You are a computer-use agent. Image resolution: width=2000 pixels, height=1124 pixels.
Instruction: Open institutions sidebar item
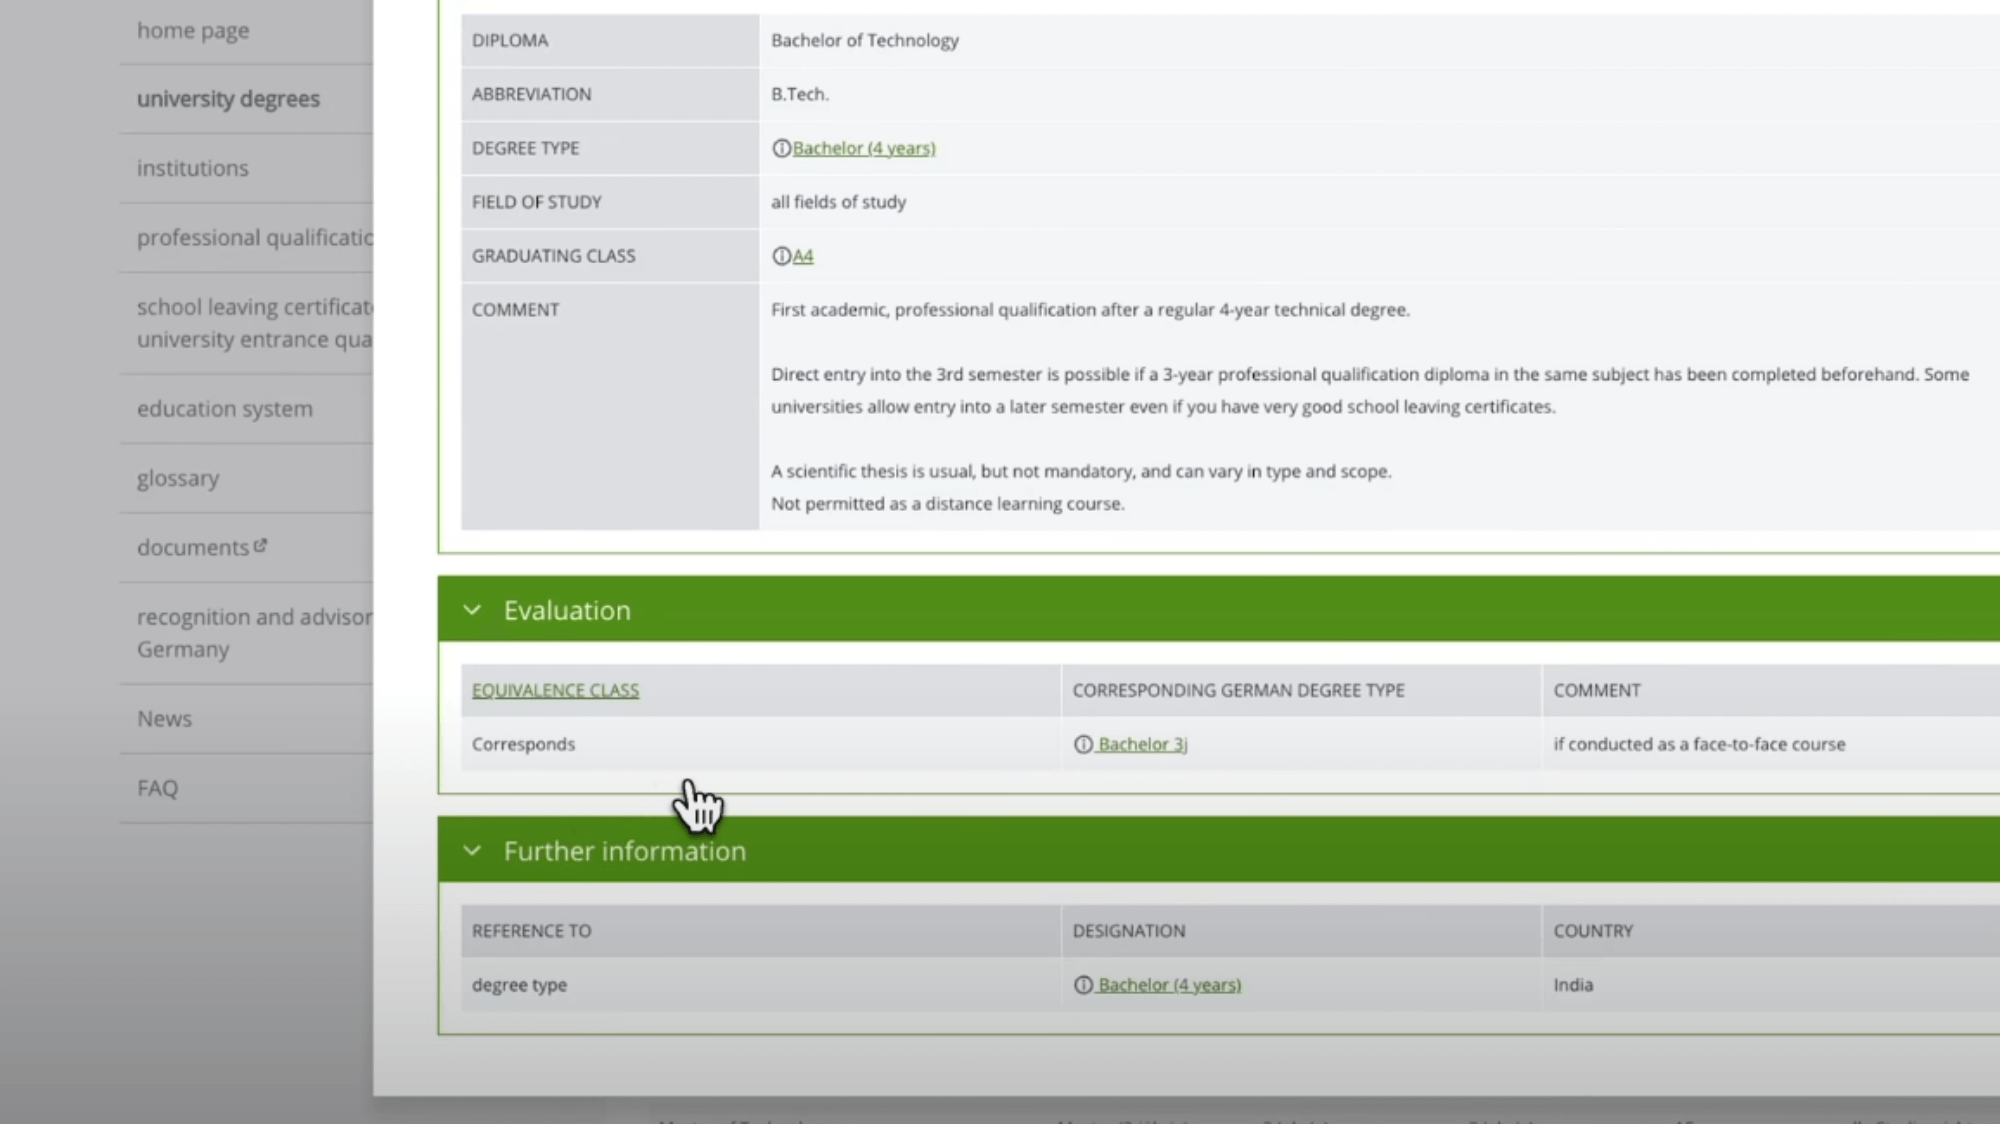(193, 168)
